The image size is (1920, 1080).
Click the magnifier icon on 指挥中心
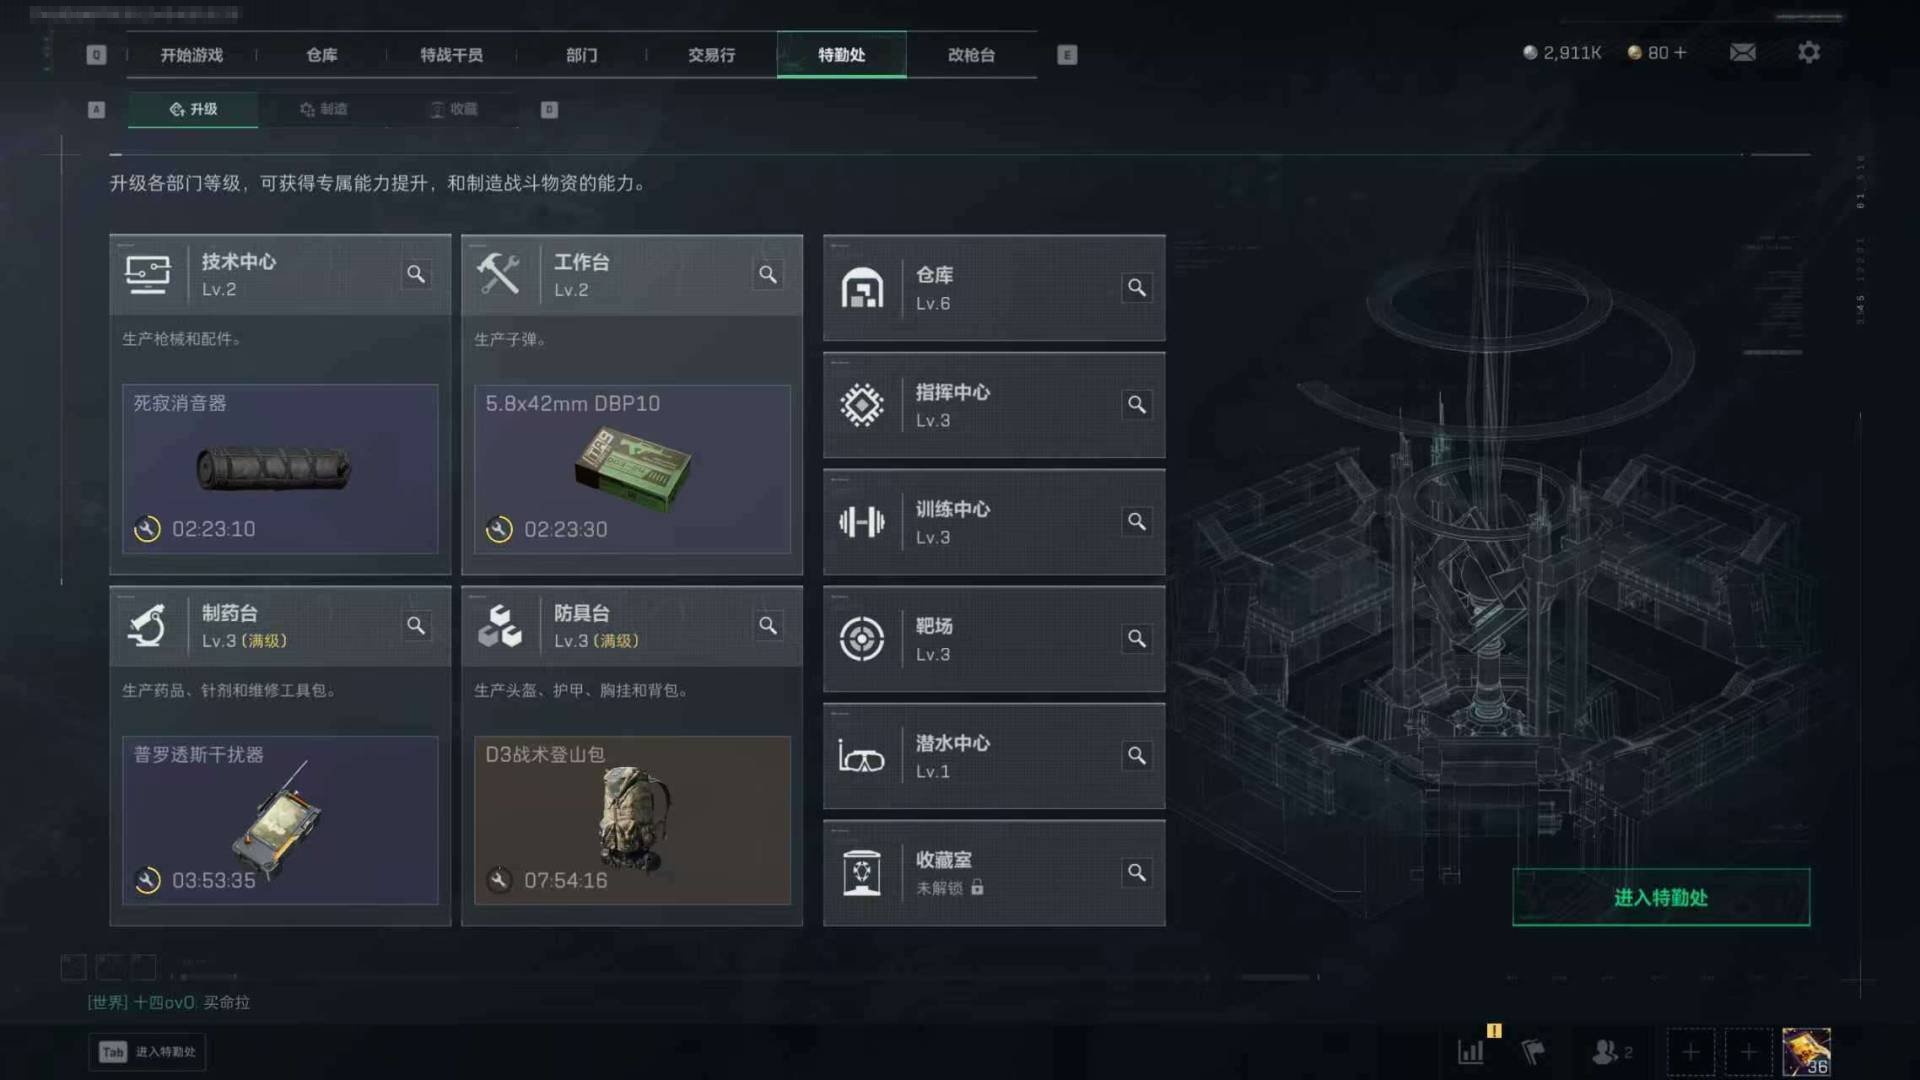tap(1137, 405)
